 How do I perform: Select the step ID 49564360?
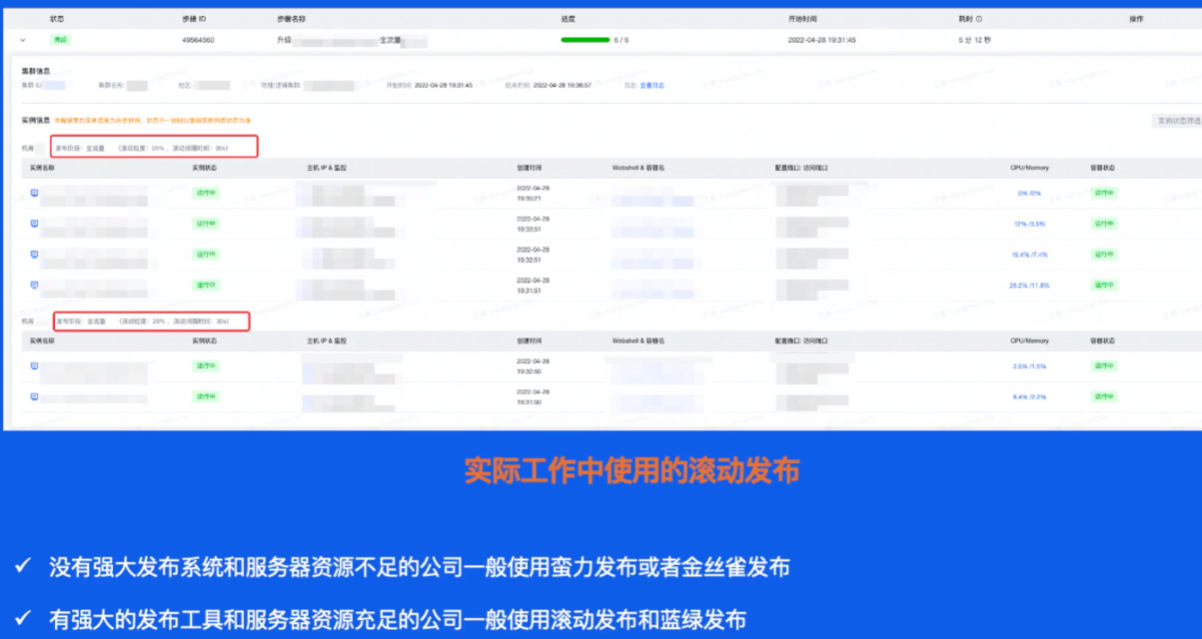198,40
